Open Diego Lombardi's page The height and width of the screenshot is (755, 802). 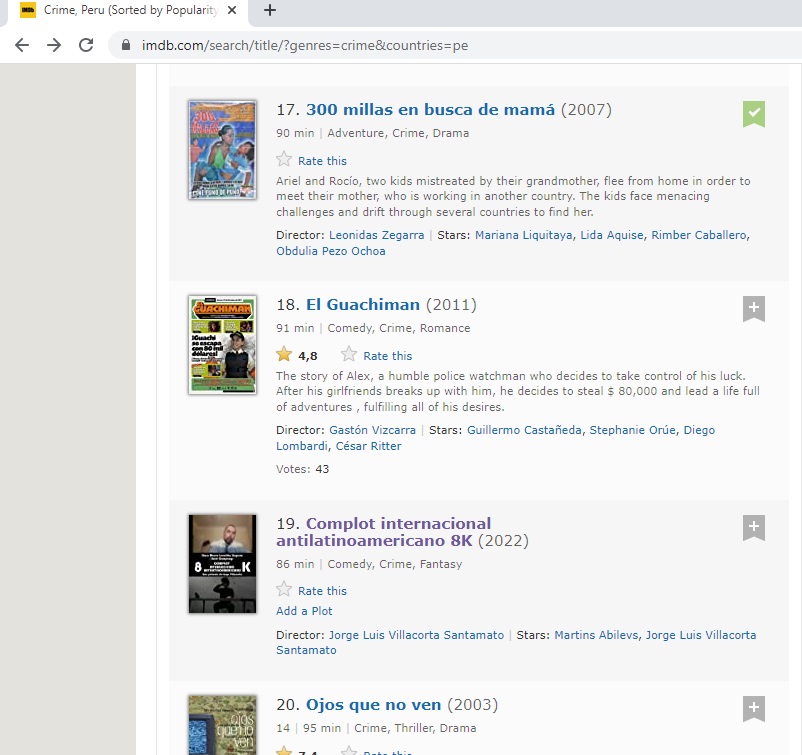coord(699,430)
